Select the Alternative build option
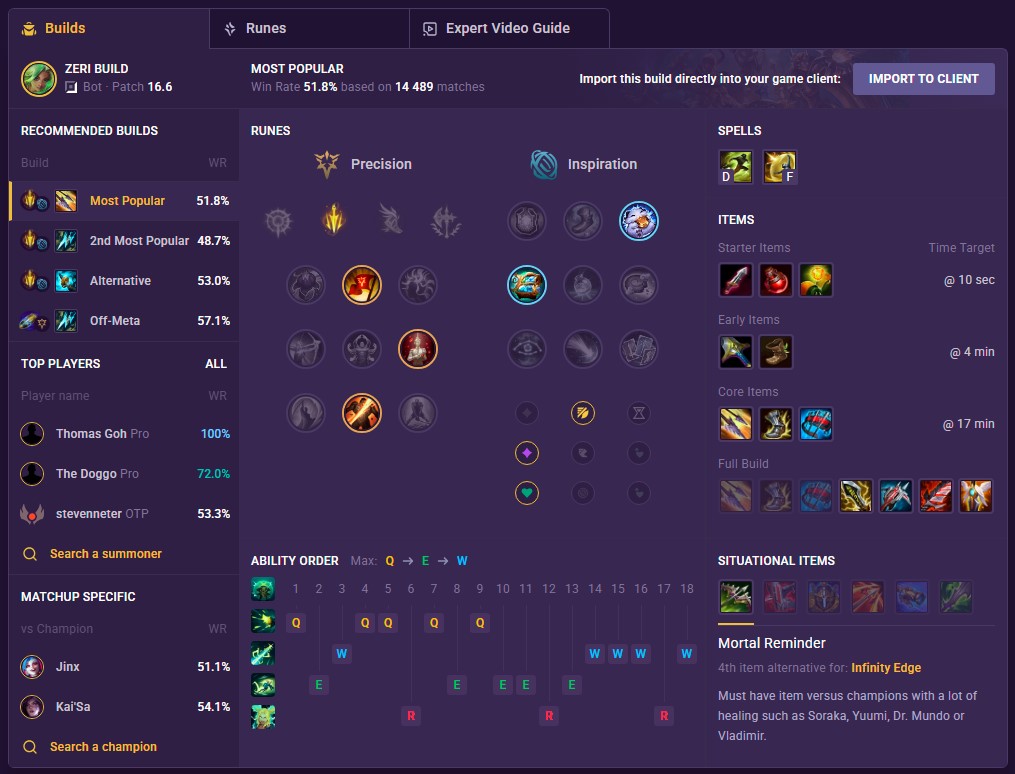Viewport: 1015px width, 774px height. pos(124,281)
